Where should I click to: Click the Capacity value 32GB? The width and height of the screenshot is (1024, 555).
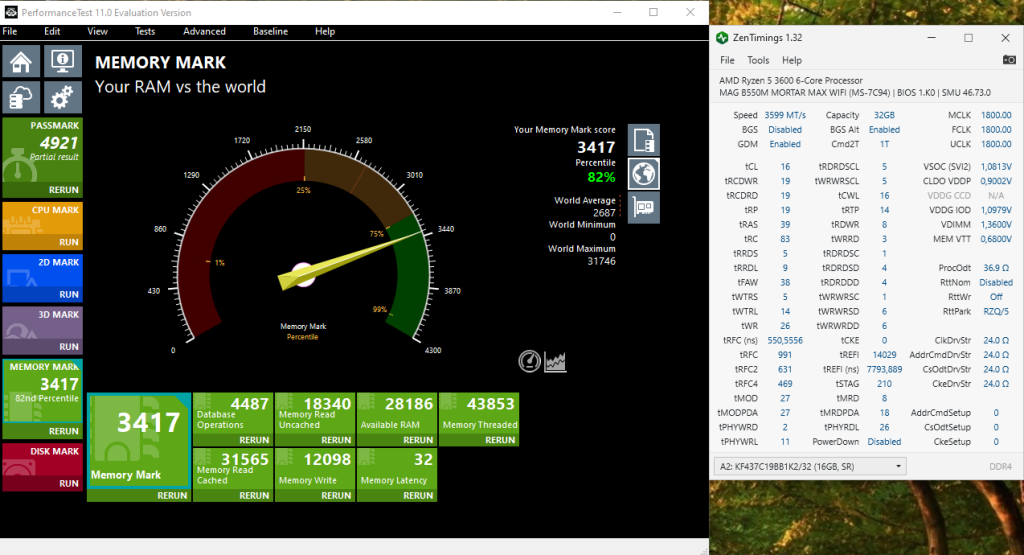[x=884, y=115]
